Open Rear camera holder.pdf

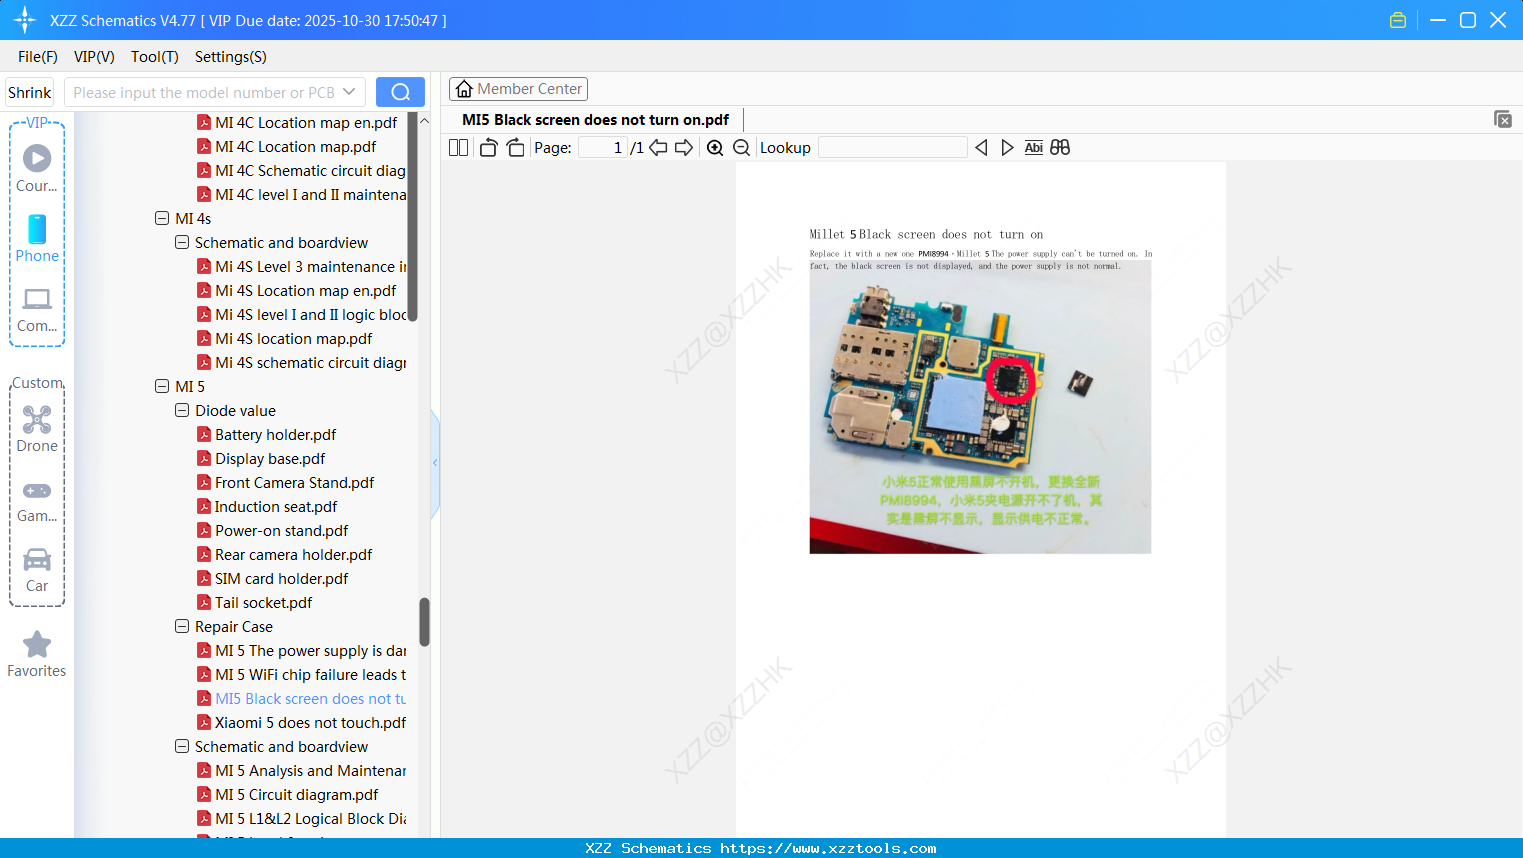[293, 554]
